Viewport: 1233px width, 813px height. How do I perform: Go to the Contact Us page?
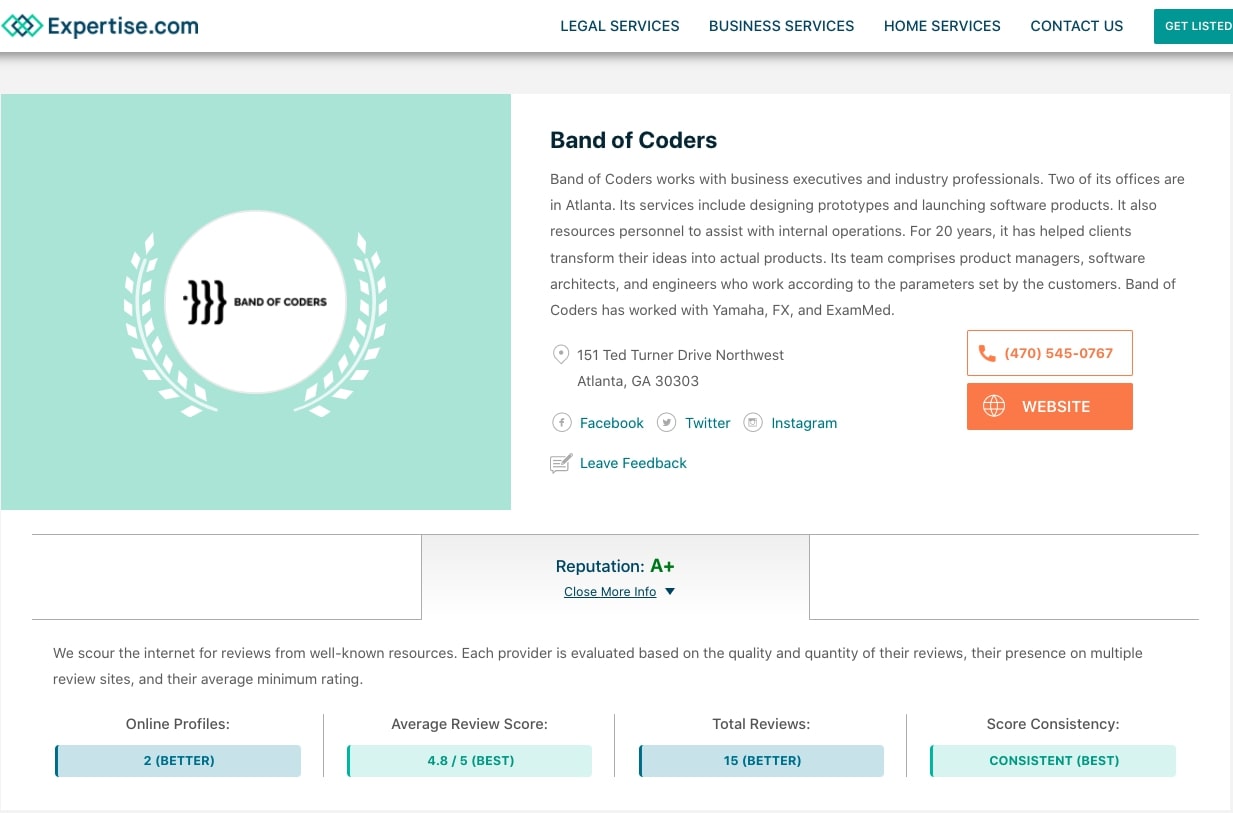(x=1076, y=26)
